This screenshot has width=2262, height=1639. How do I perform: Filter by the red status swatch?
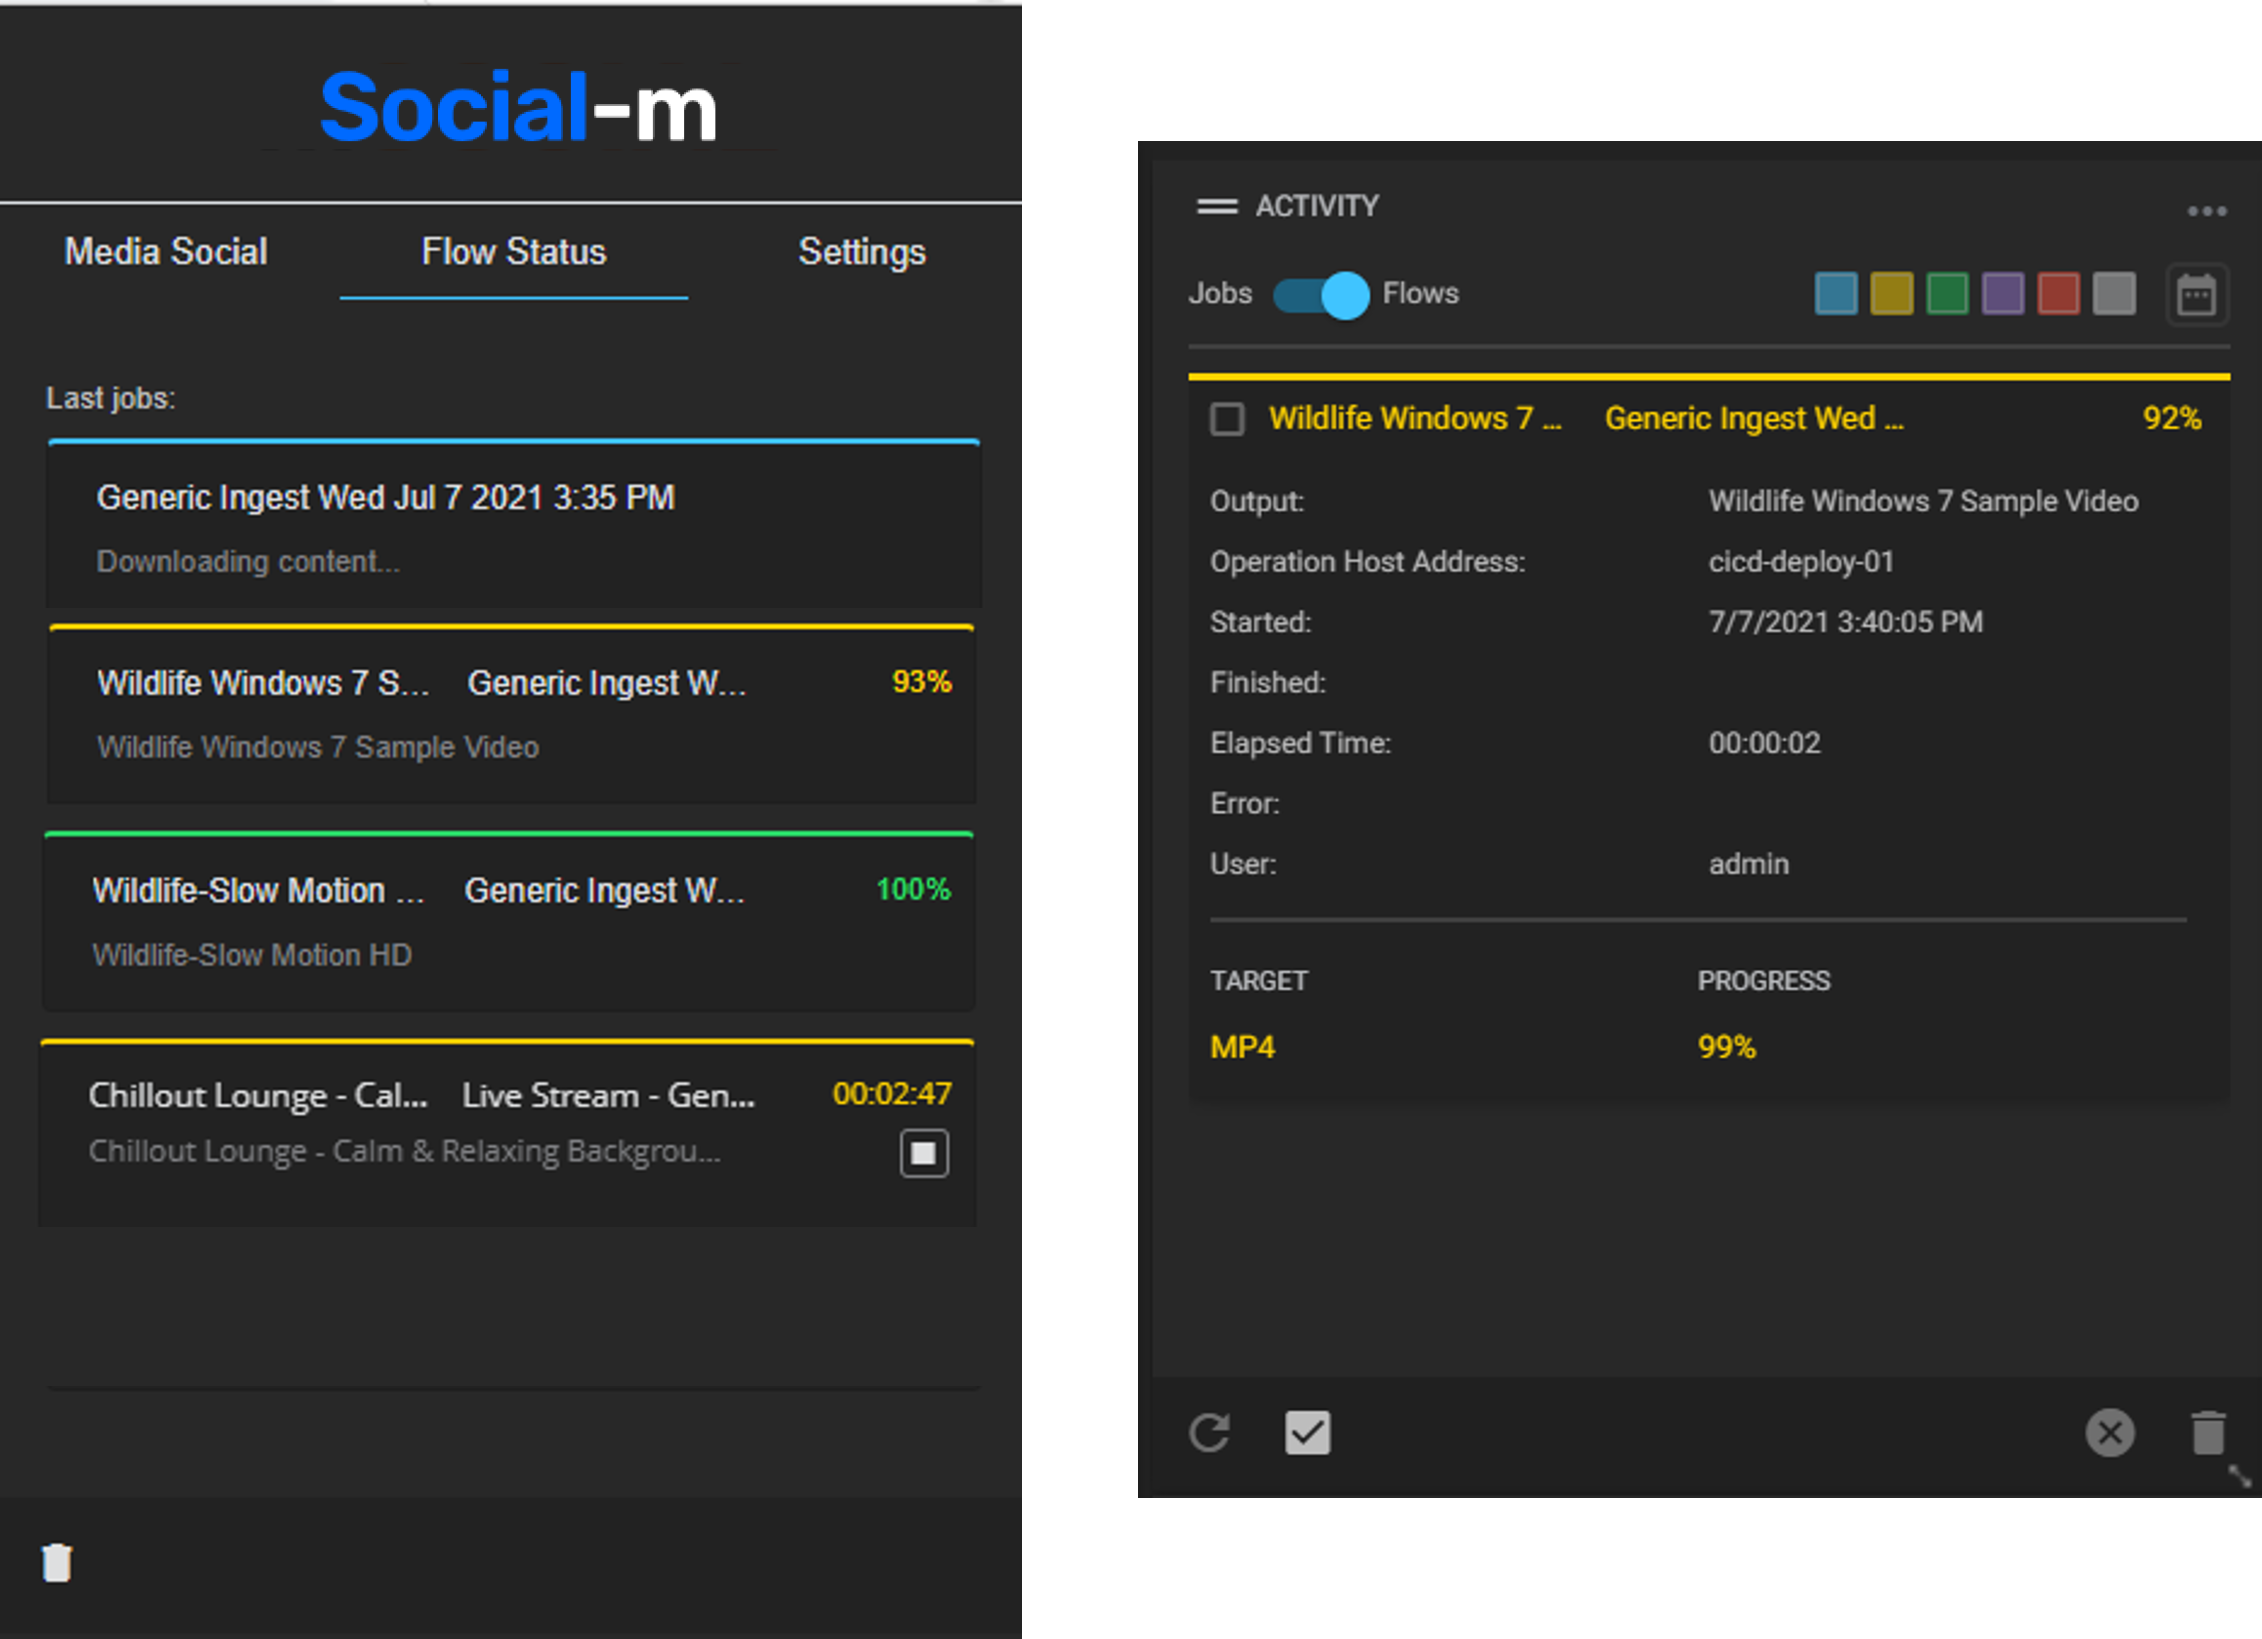pyautogui.click(x=2059, y=293)
